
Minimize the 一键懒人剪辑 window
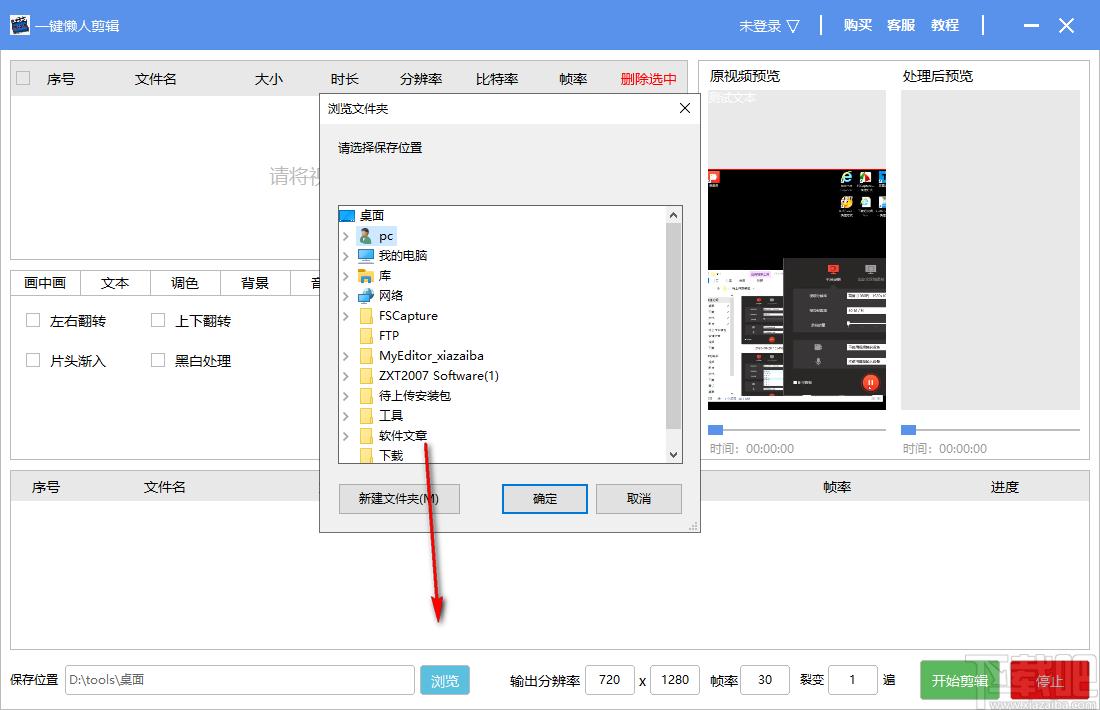coord(1031,26)
